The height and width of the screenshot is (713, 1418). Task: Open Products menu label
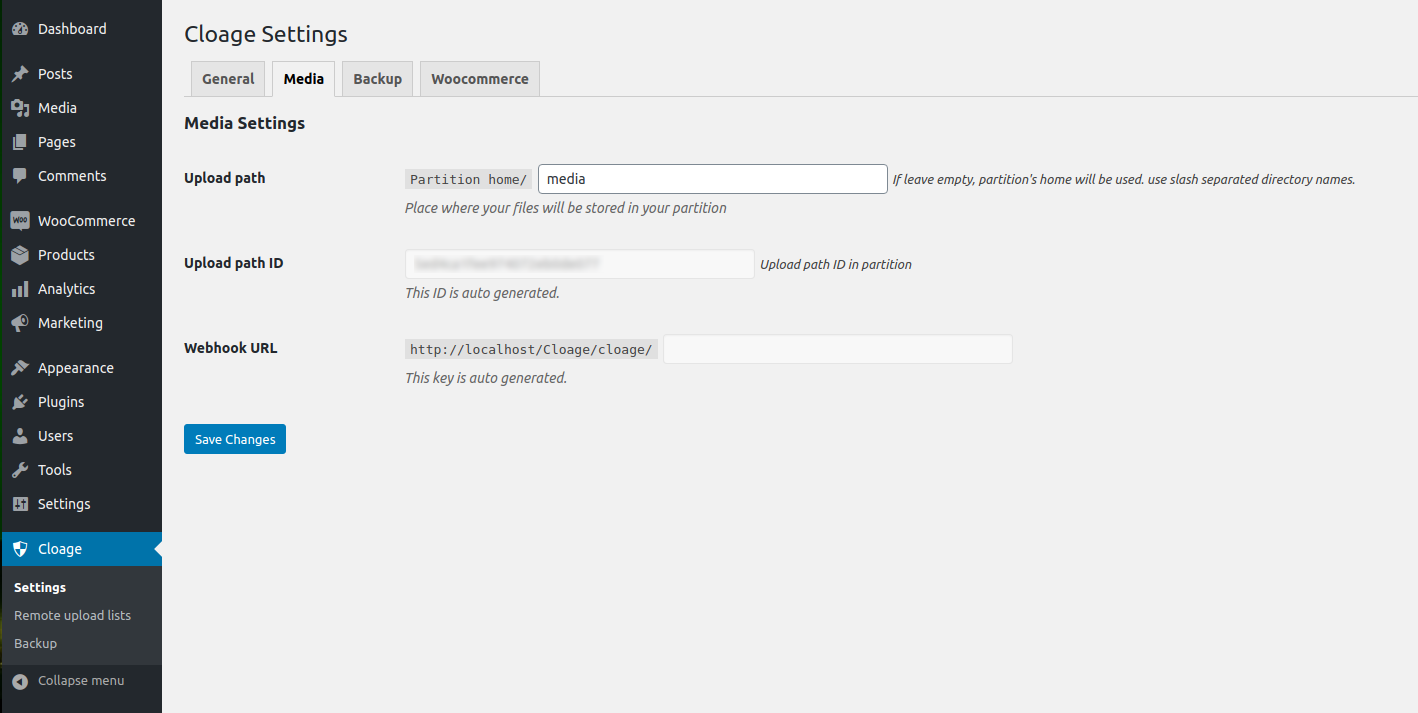tap(66, 255)
